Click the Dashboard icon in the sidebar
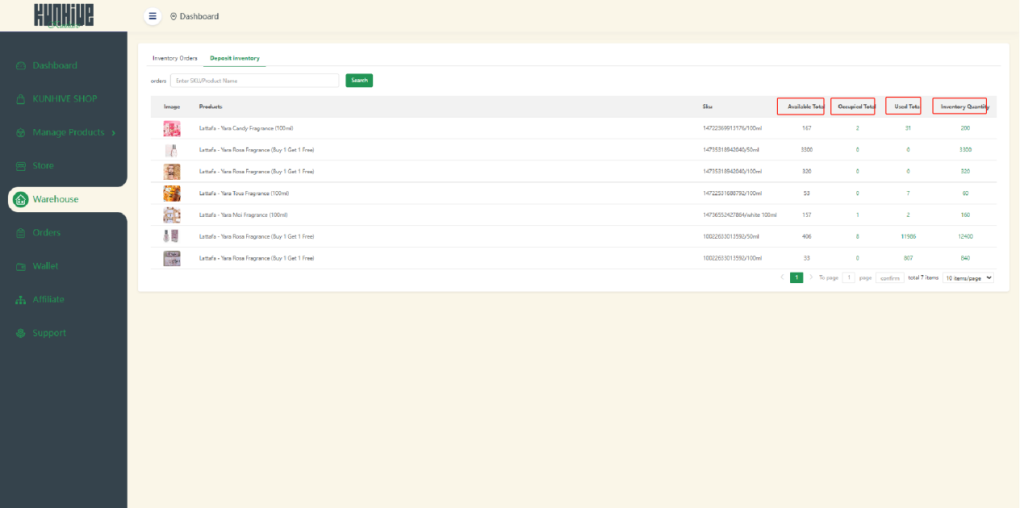 [x=21, y=66]
